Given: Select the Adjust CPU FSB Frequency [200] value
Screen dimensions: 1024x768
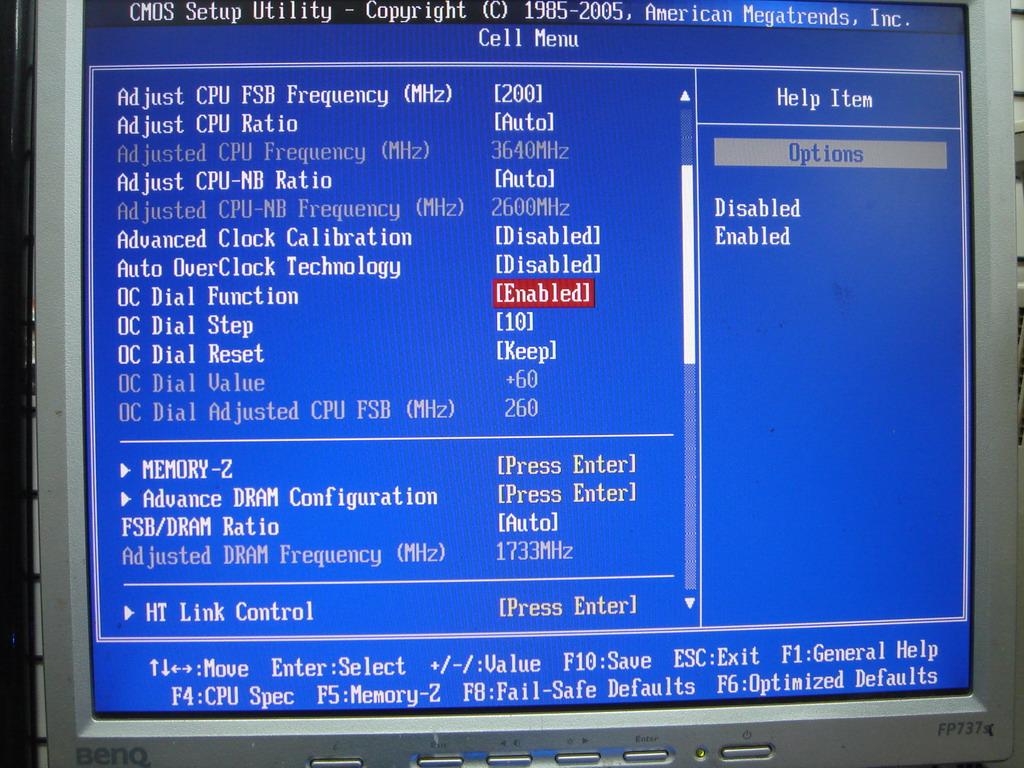Looking at the screenshot, I should [x=518, y=94].
